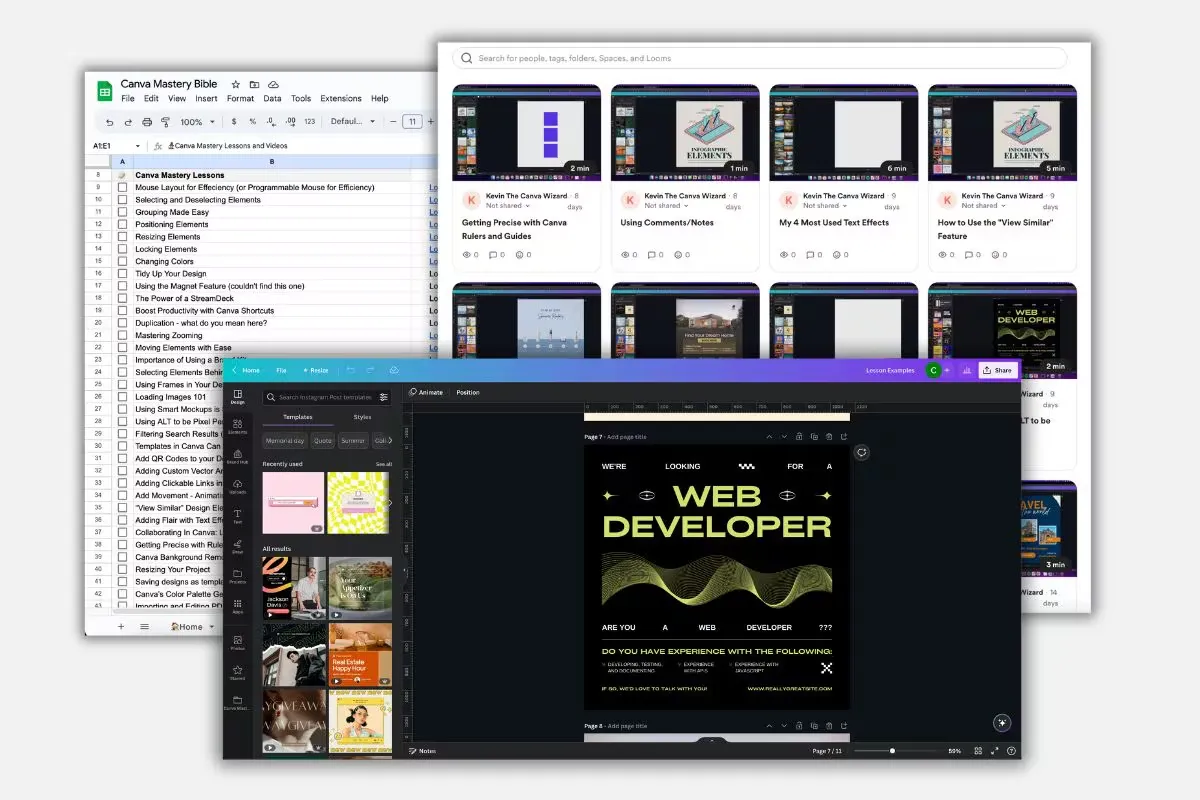Select the Text tool in Canva sidebar
The width and height of the screenshot is (1200, 800).
(238, 515)
